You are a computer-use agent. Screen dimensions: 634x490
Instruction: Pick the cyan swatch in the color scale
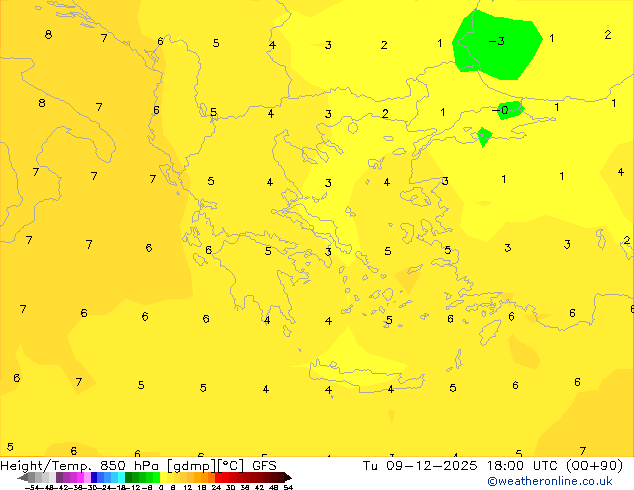coord(121,477)
